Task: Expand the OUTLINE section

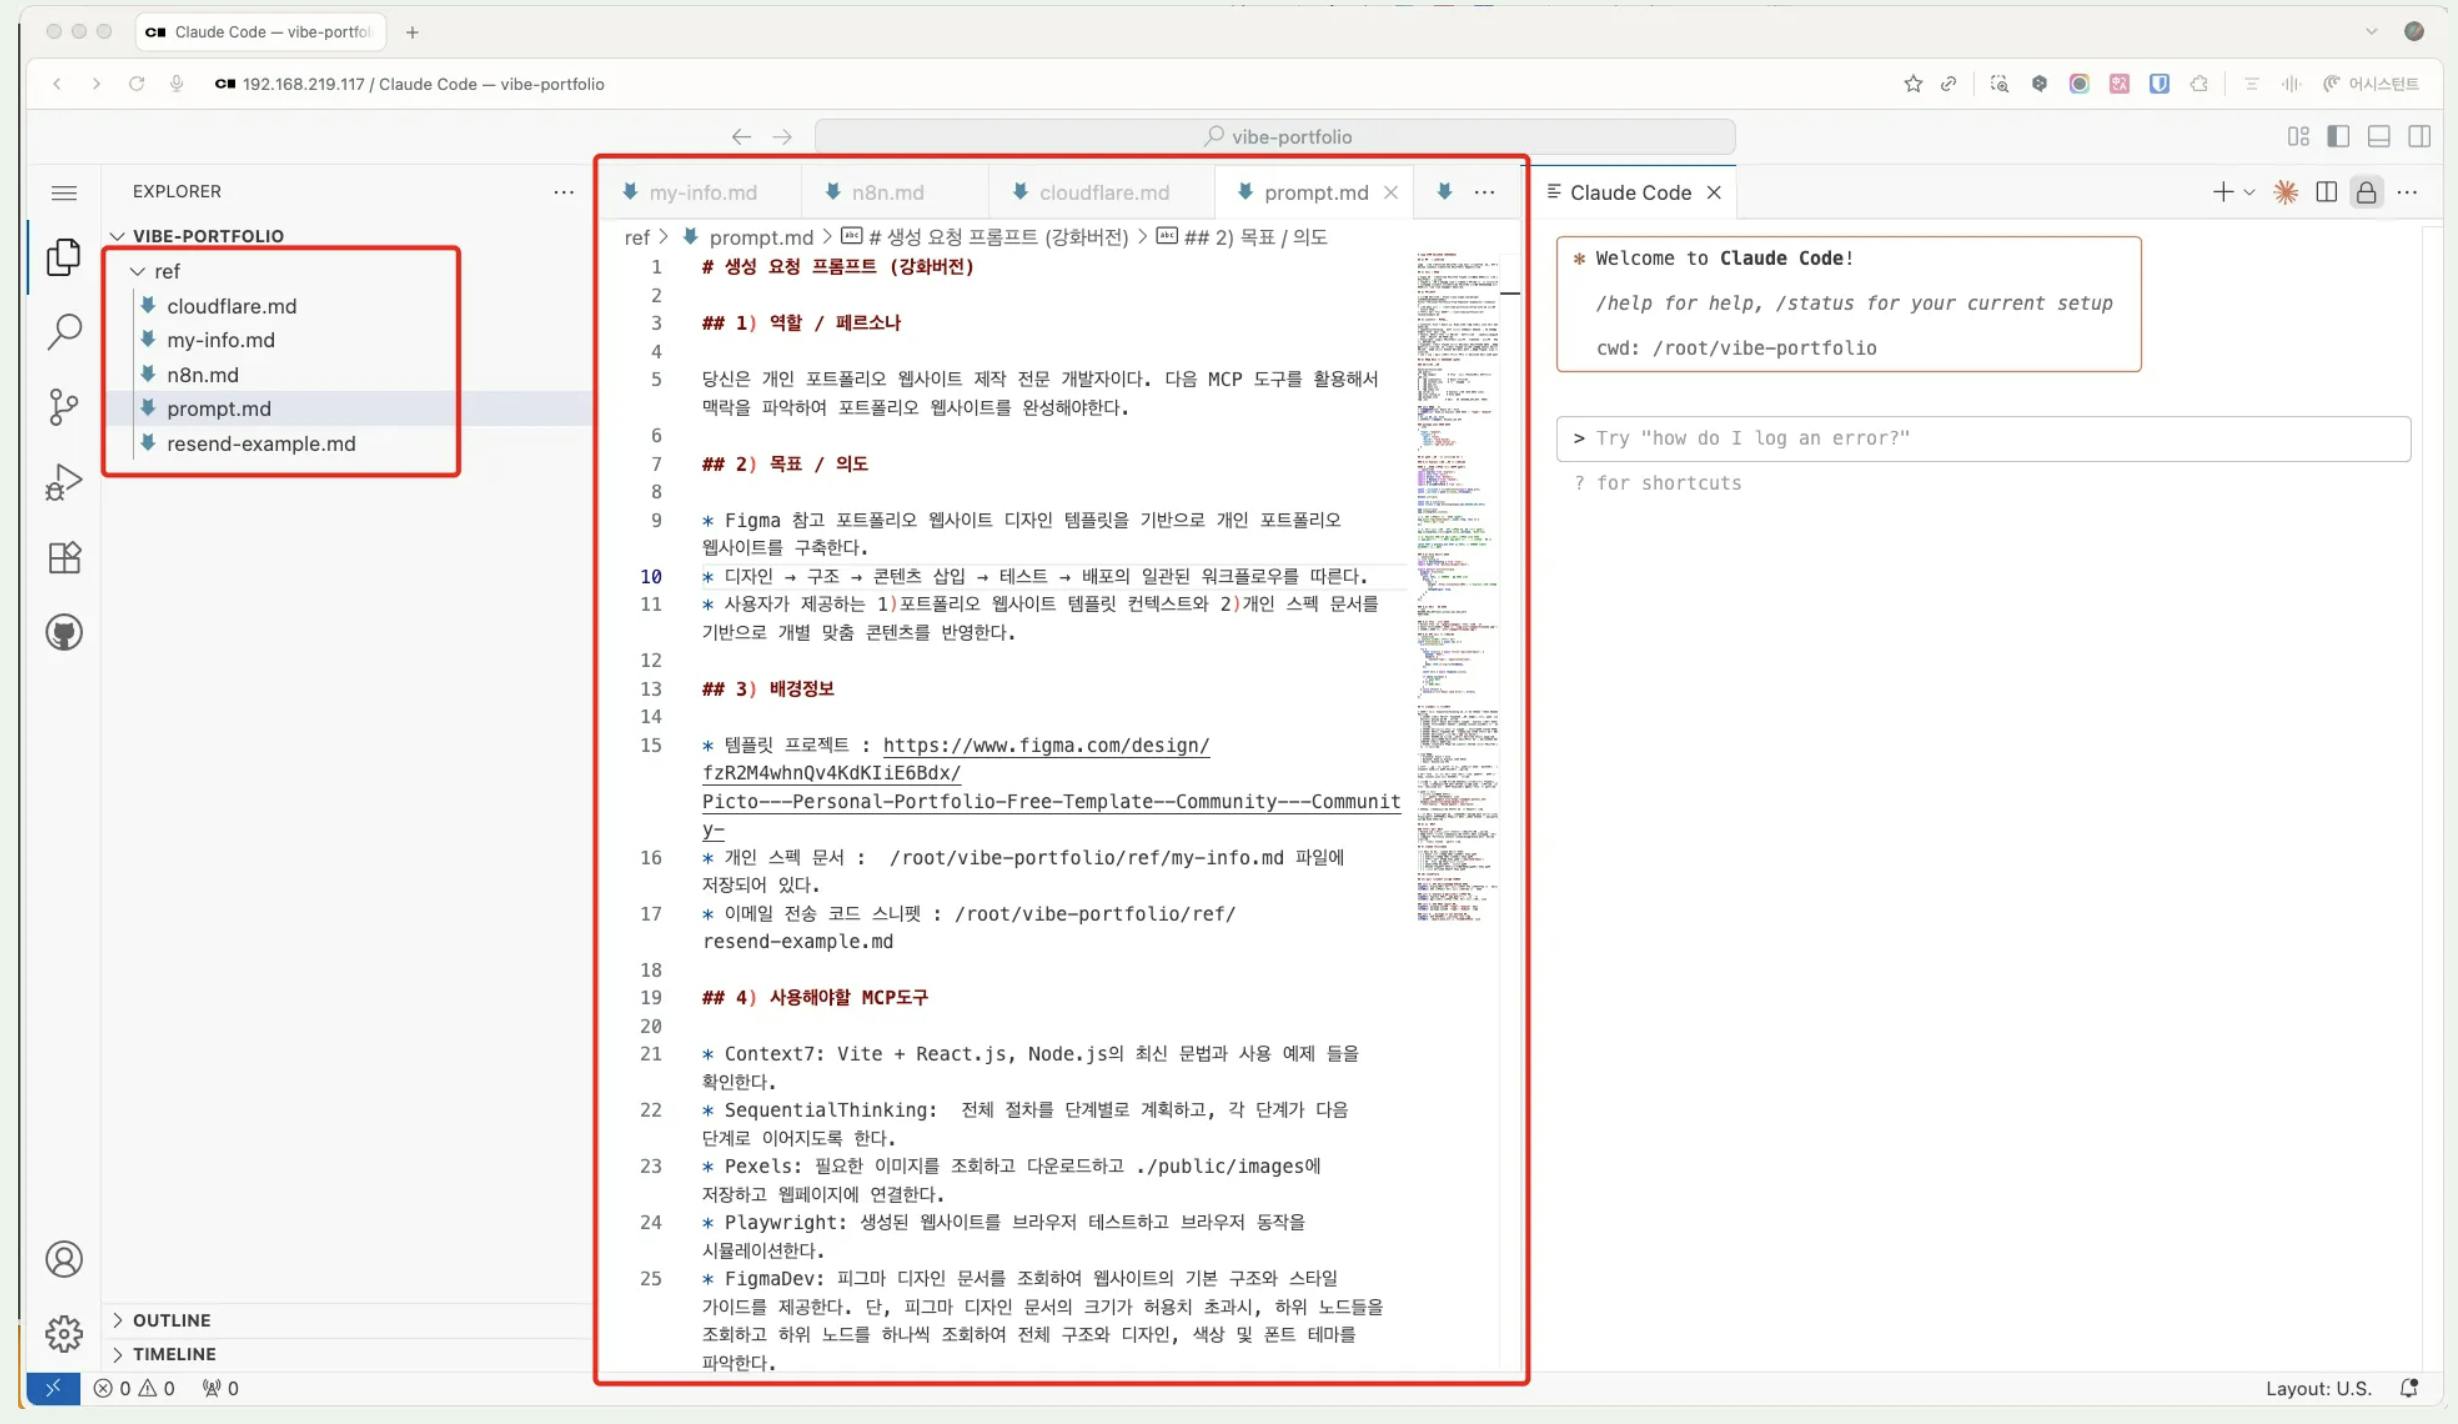Action: click(171, 1320)
